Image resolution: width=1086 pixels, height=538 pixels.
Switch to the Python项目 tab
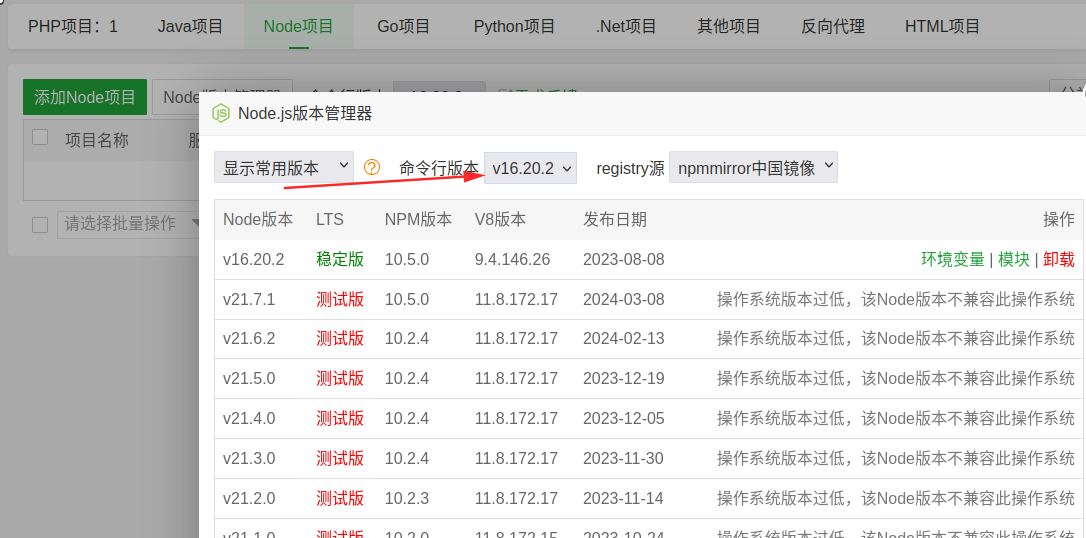(515, 26)
